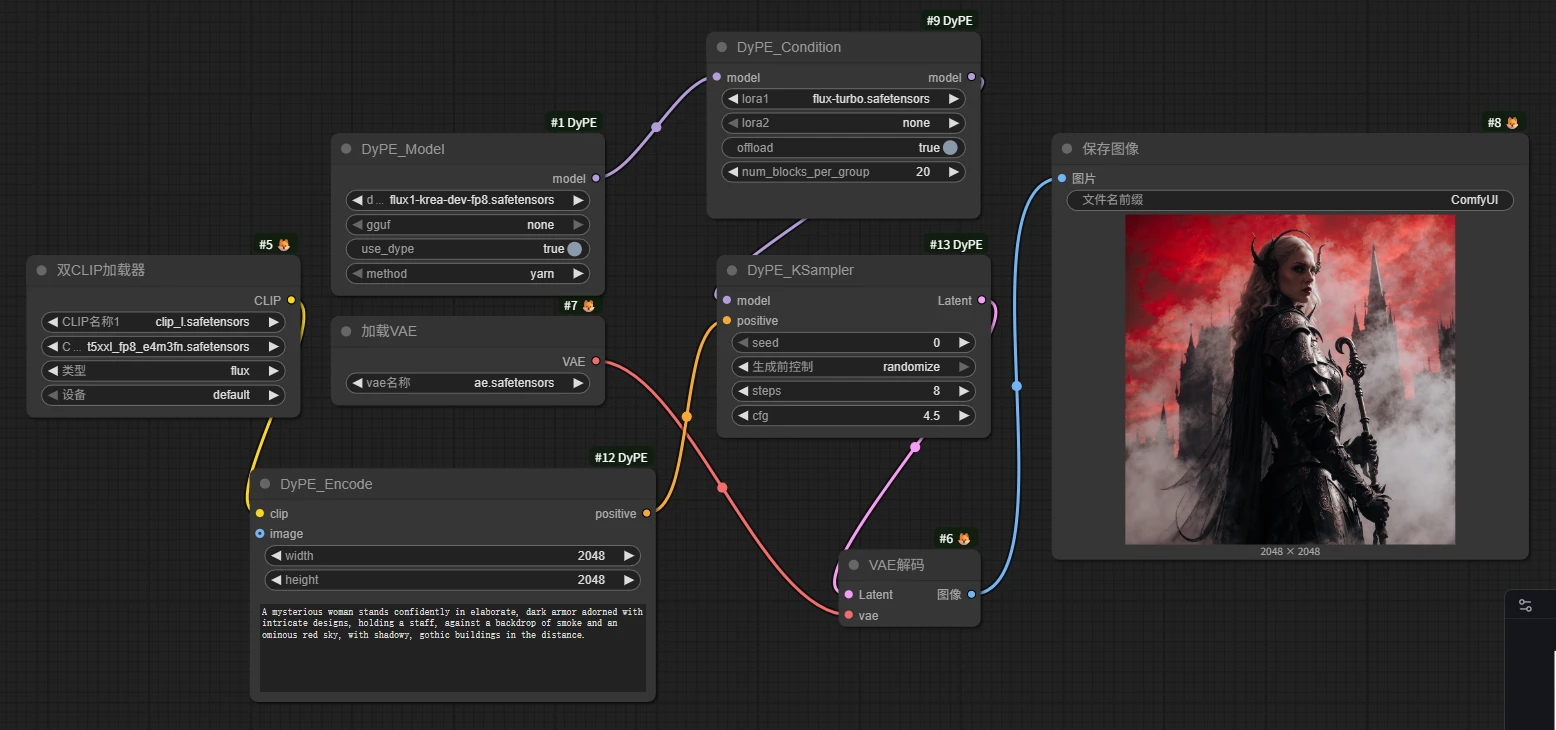Decrease num_blocks_per_group with its left arrow
The width and height of the screenshot is (1556, 730).
(x=733, y=172)
